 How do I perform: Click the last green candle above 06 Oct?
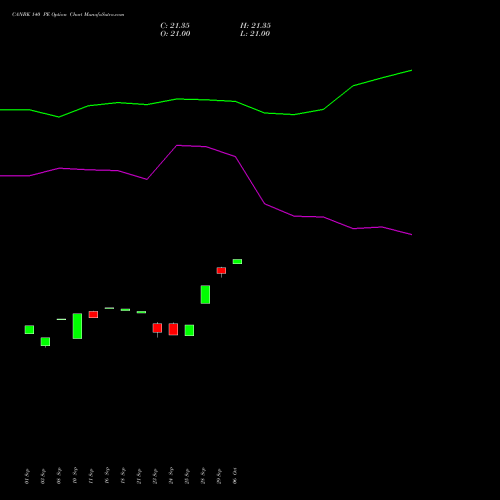point(237,262)
